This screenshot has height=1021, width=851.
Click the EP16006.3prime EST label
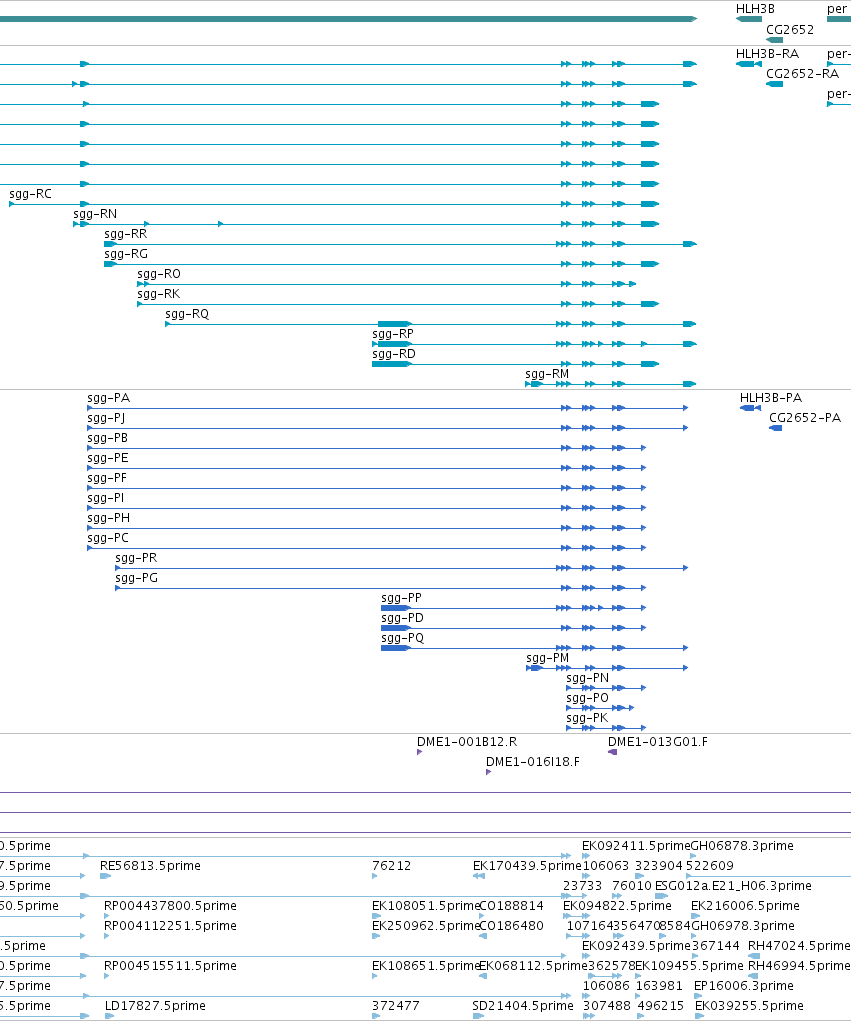pyautogui.click(x=744, y=986)
